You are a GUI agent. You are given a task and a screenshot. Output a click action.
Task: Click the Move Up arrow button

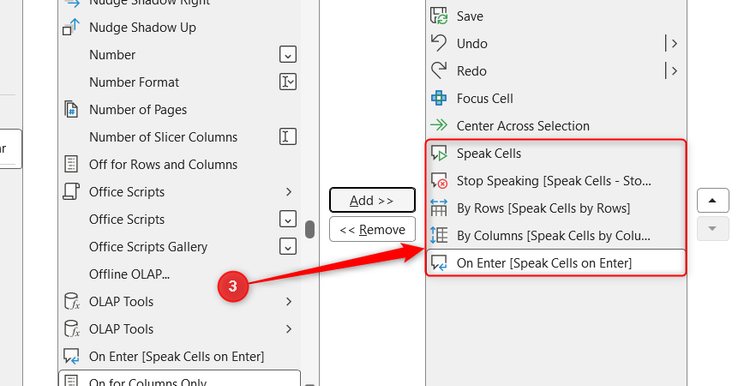(713, 200)
